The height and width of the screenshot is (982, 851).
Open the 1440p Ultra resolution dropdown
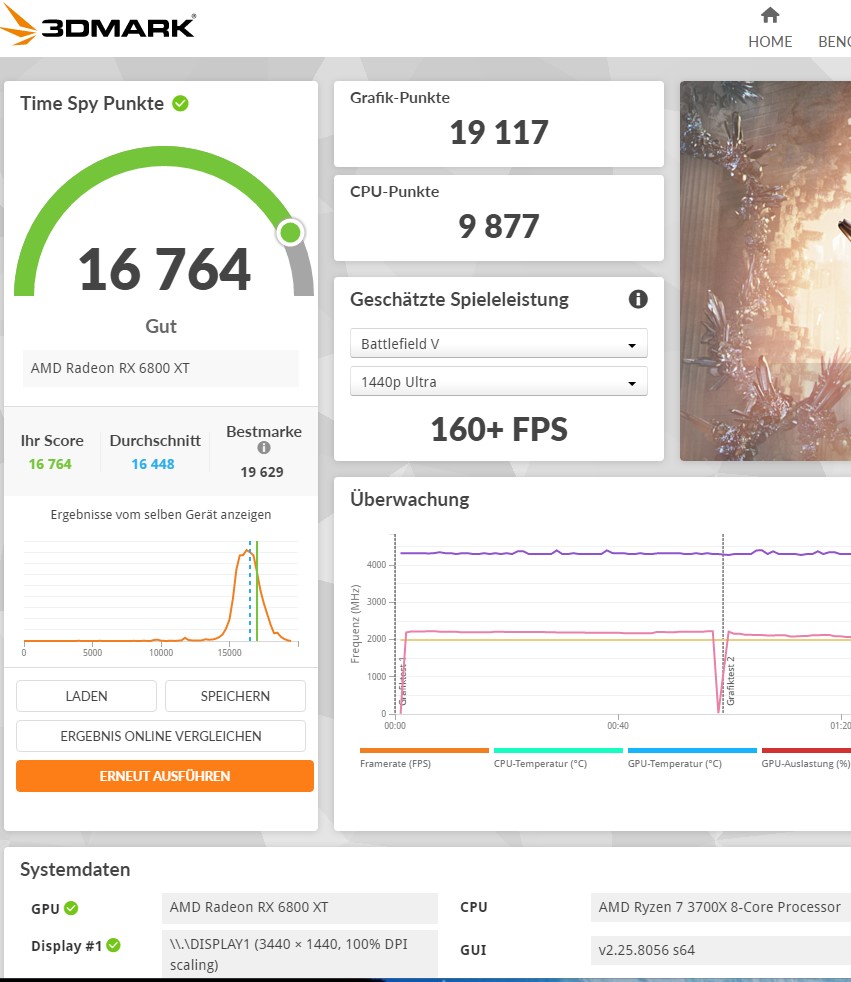coord(498,382)
